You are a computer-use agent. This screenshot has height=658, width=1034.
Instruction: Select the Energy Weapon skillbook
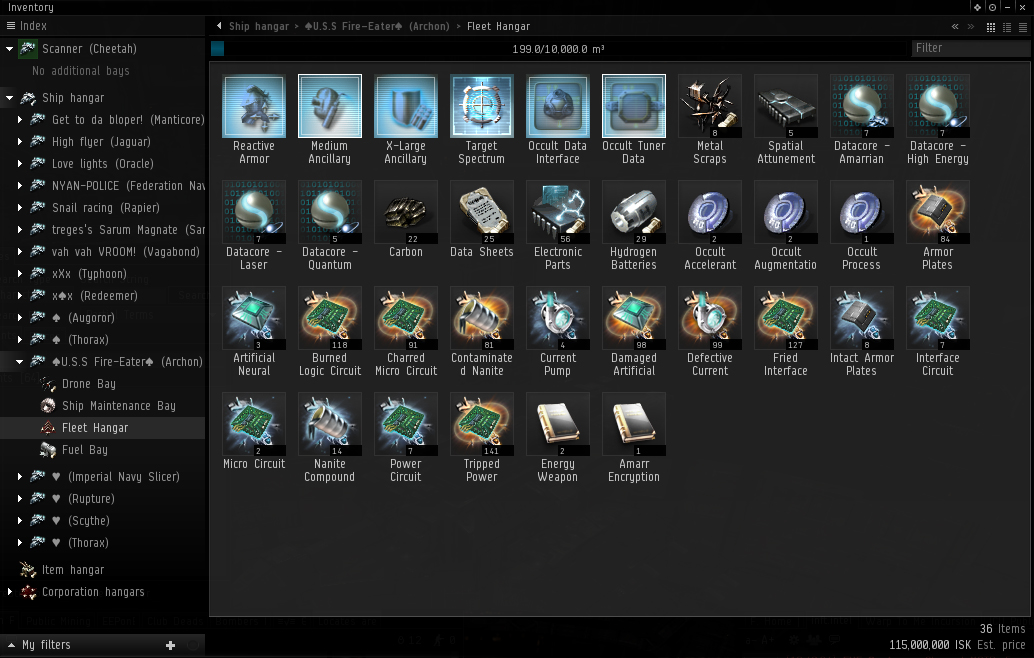[x=558, y=425]
